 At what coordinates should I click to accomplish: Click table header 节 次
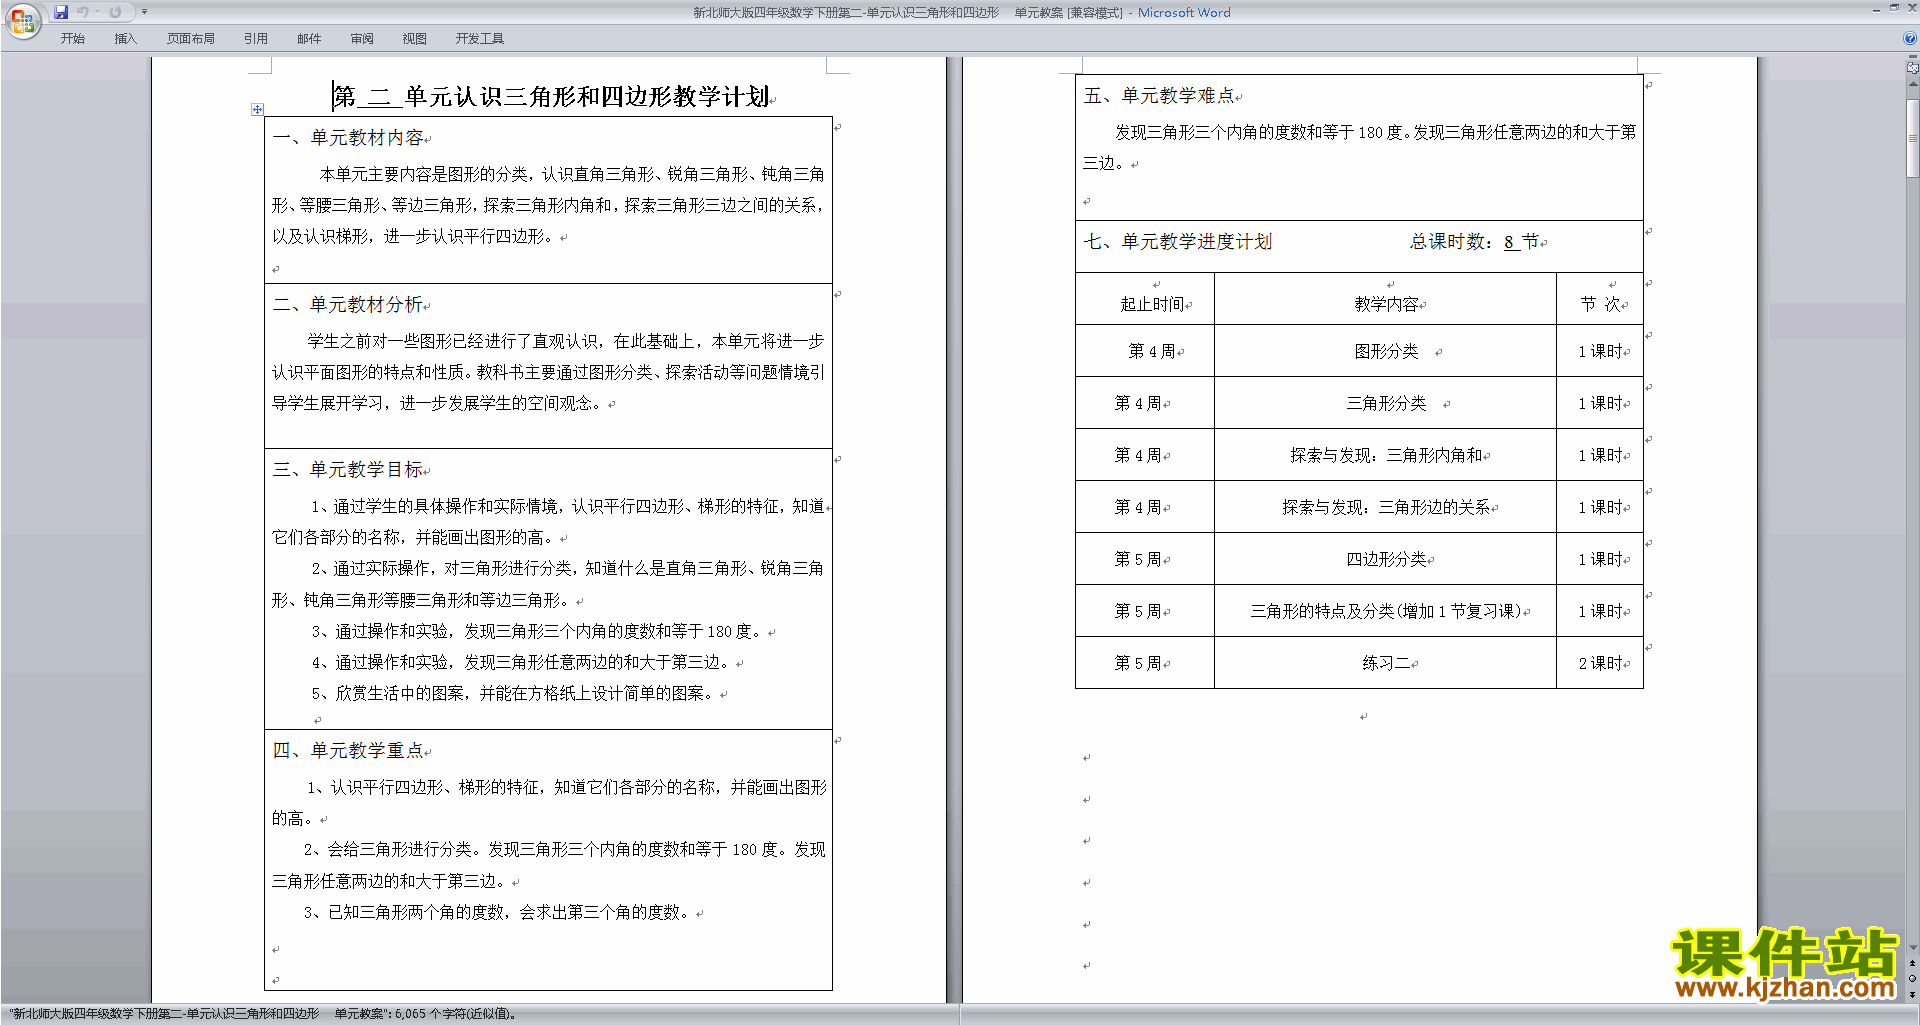click(x=1601, y=304)
